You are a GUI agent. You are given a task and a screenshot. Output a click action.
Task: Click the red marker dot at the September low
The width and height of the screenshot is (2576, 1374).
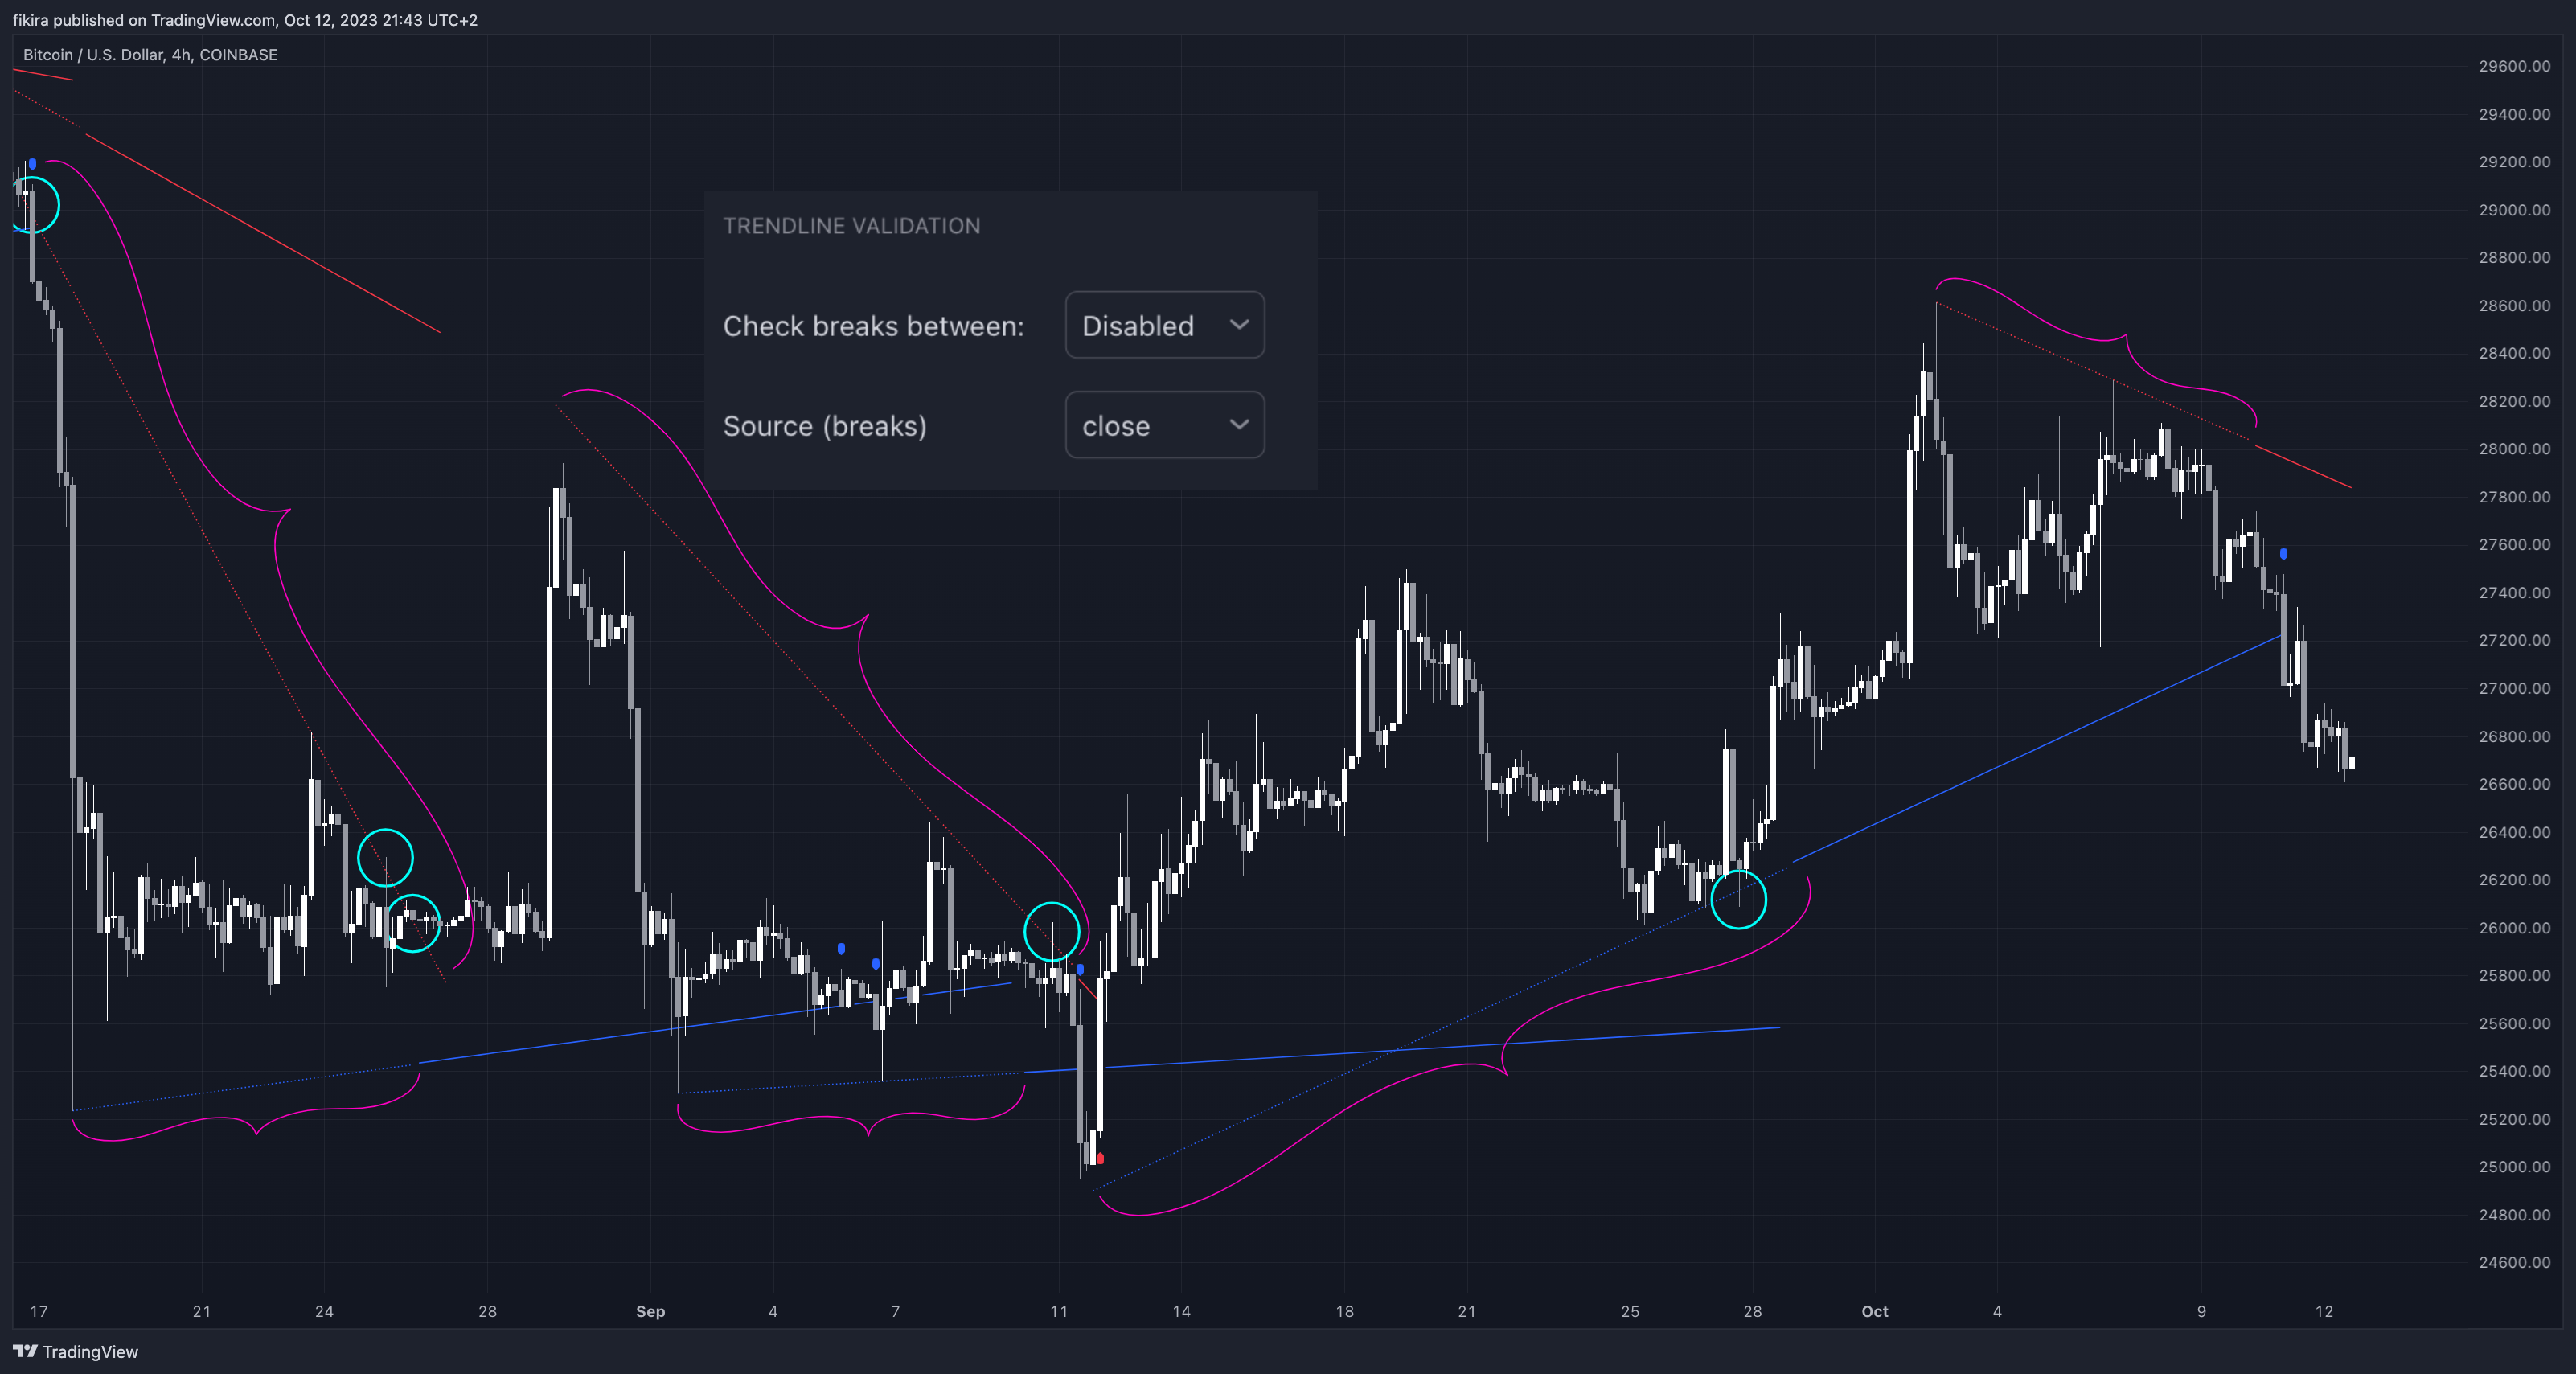[1100, 1159]
